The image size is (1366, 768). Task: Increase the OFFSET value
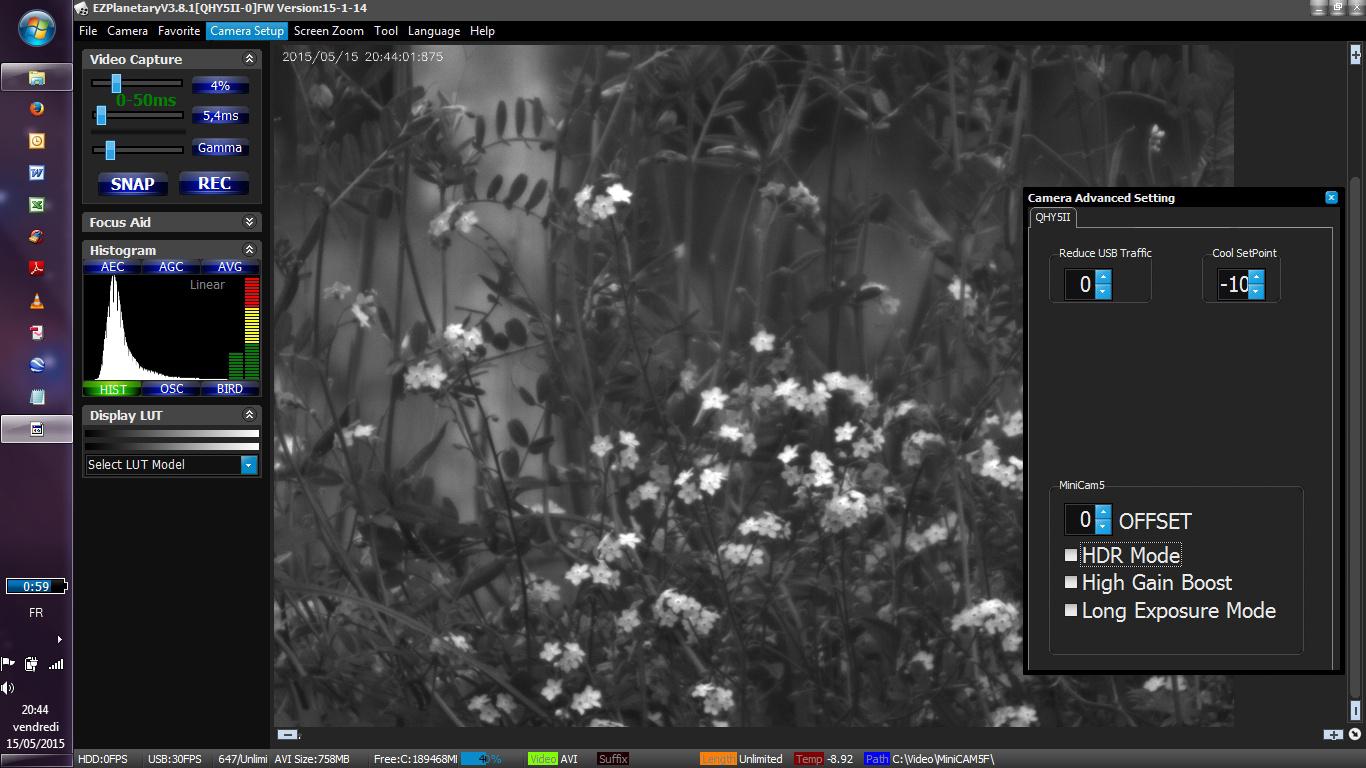pos(1103,512)
